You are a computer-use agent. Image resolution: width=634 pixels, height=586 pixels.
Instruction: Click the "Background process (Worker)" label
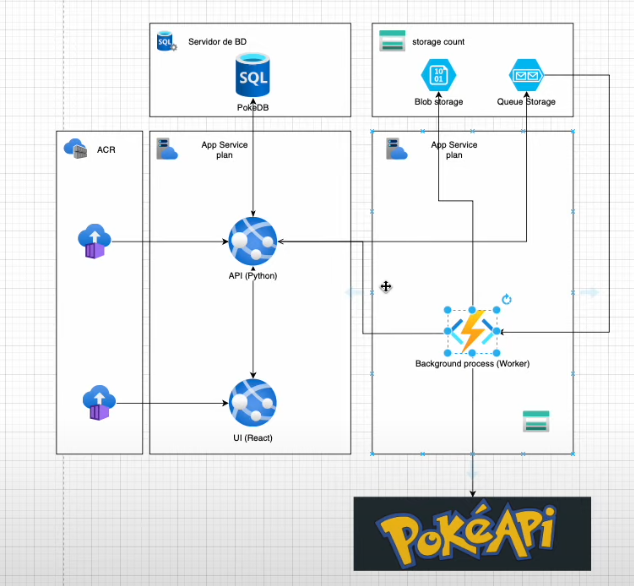[472, 363]
